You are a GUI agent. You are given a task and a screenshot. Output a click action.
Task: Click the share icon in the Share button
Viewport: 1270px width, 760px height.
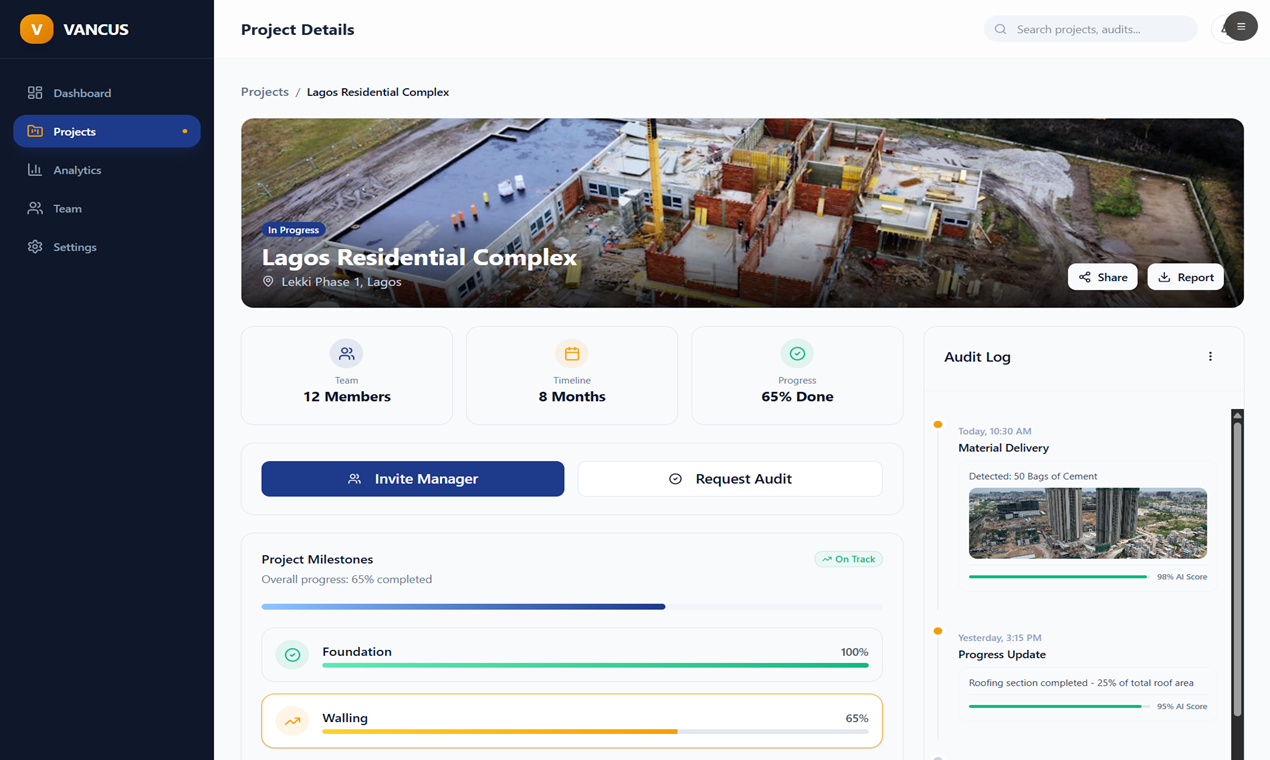pos(1085,277)
